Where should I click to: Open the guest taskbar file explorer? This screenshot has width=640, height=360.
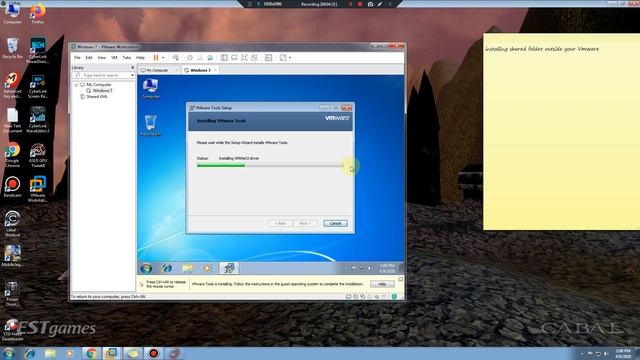pyautogui.click(x=187, y=268)
